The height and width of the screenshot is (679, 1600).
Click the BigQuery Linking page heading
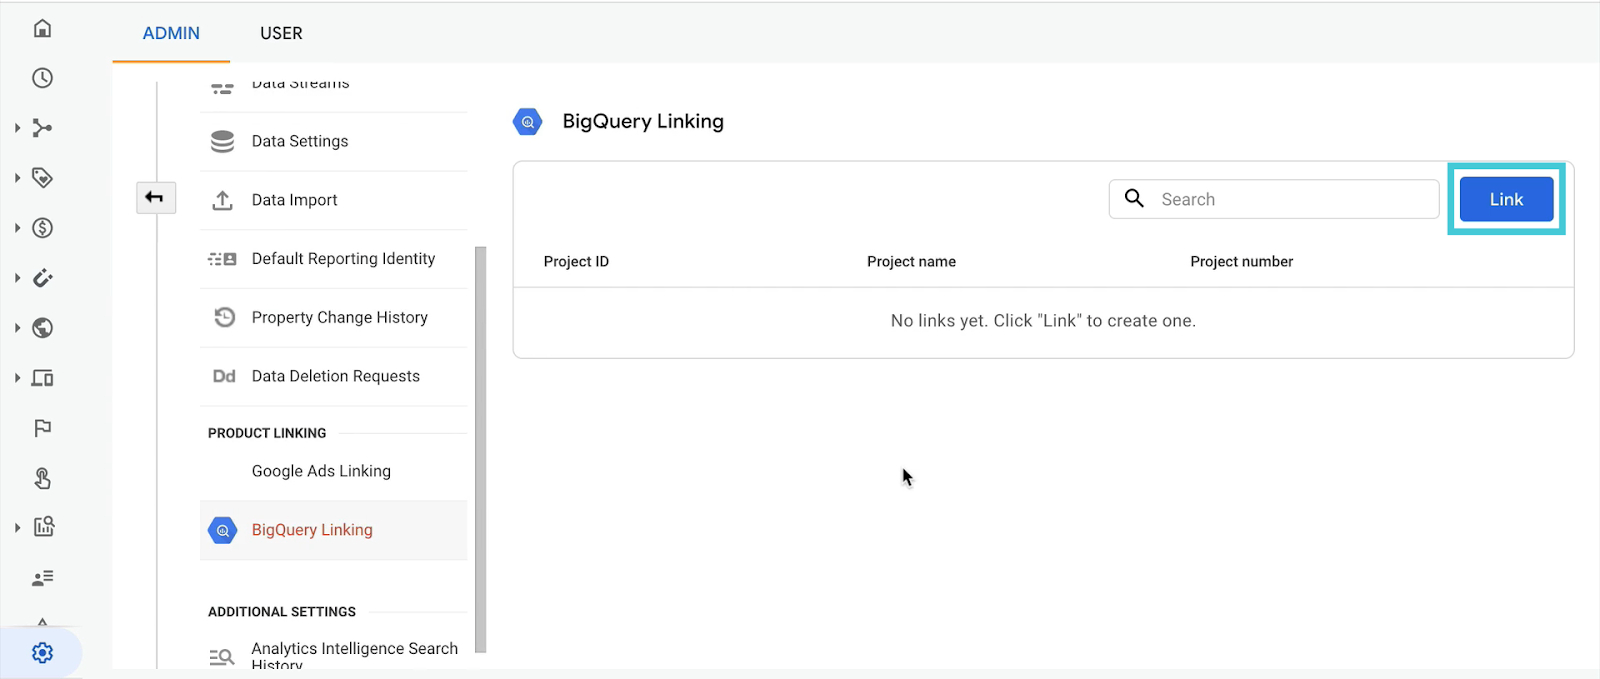coord(643,121)
